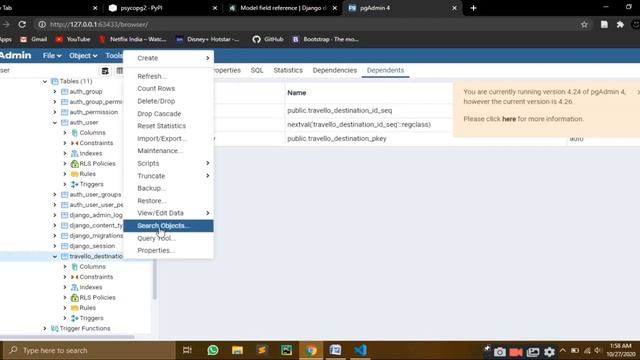Click the auth_user Triggers icon
The width and height of the screenshot is (640, 360).
pyautogui.click(x=74, y=184)
